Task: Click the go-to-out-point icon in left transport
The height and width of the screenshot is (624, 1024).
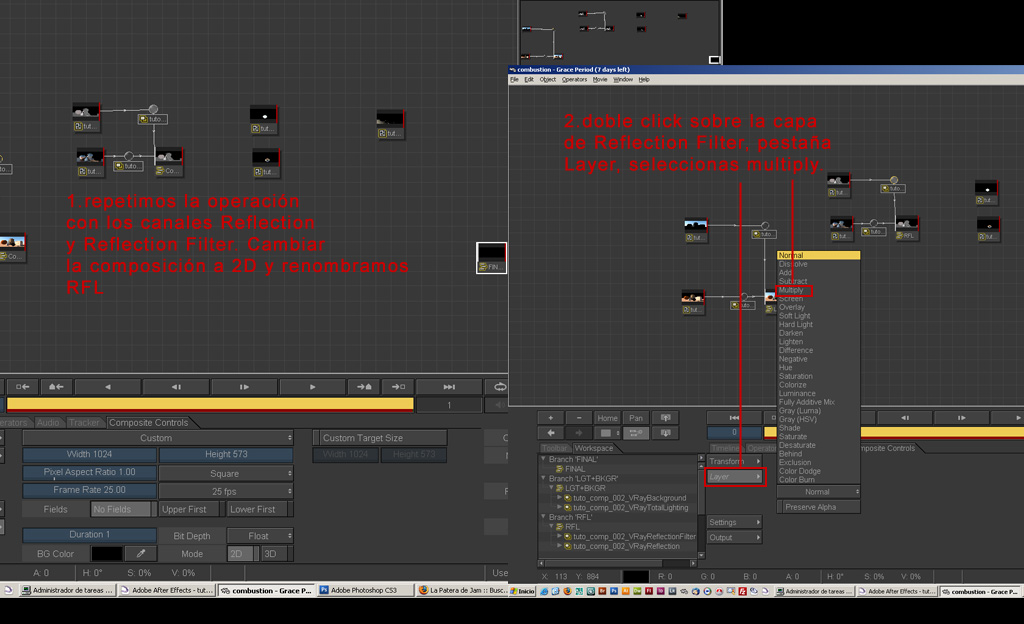Action: click(x=398, y=387)
